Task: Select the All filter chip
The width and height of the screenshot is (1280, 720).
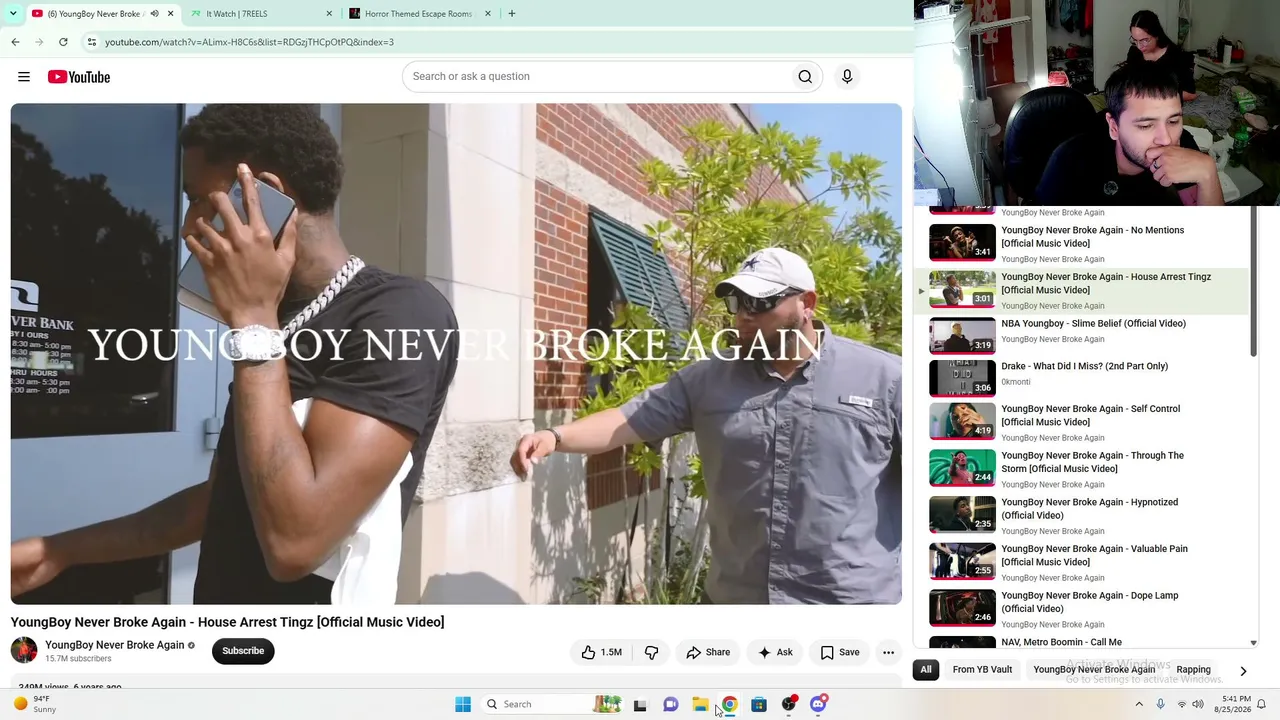Action: tap(926, 670)
